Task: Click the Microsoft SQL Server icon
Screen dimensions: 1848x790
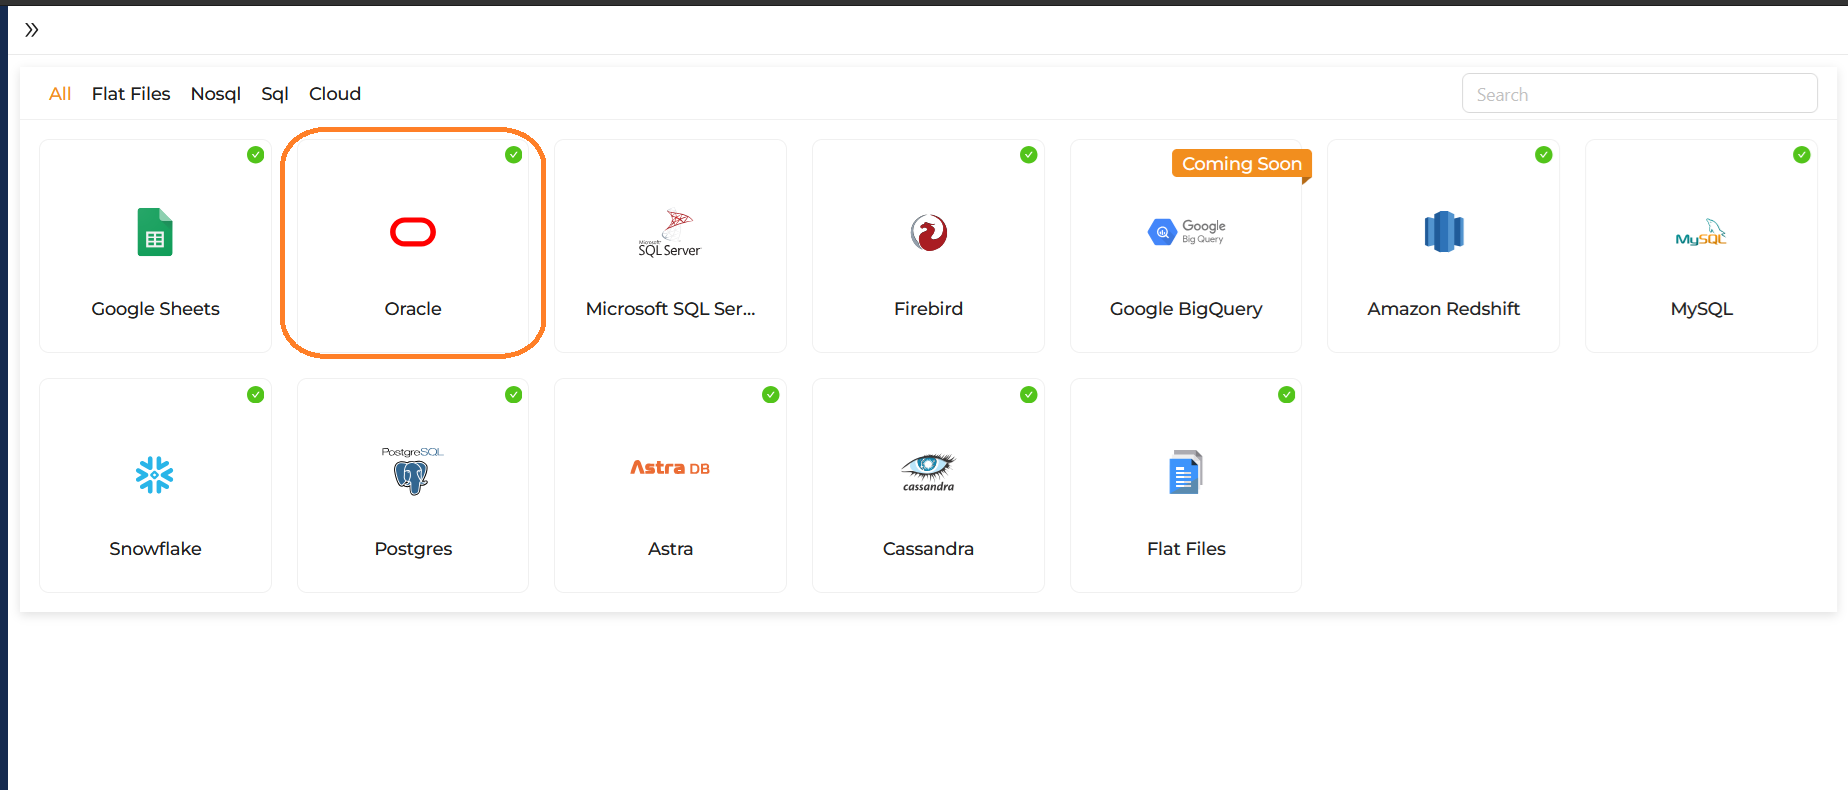Action: pyautogui.click(x=669, y=232)
